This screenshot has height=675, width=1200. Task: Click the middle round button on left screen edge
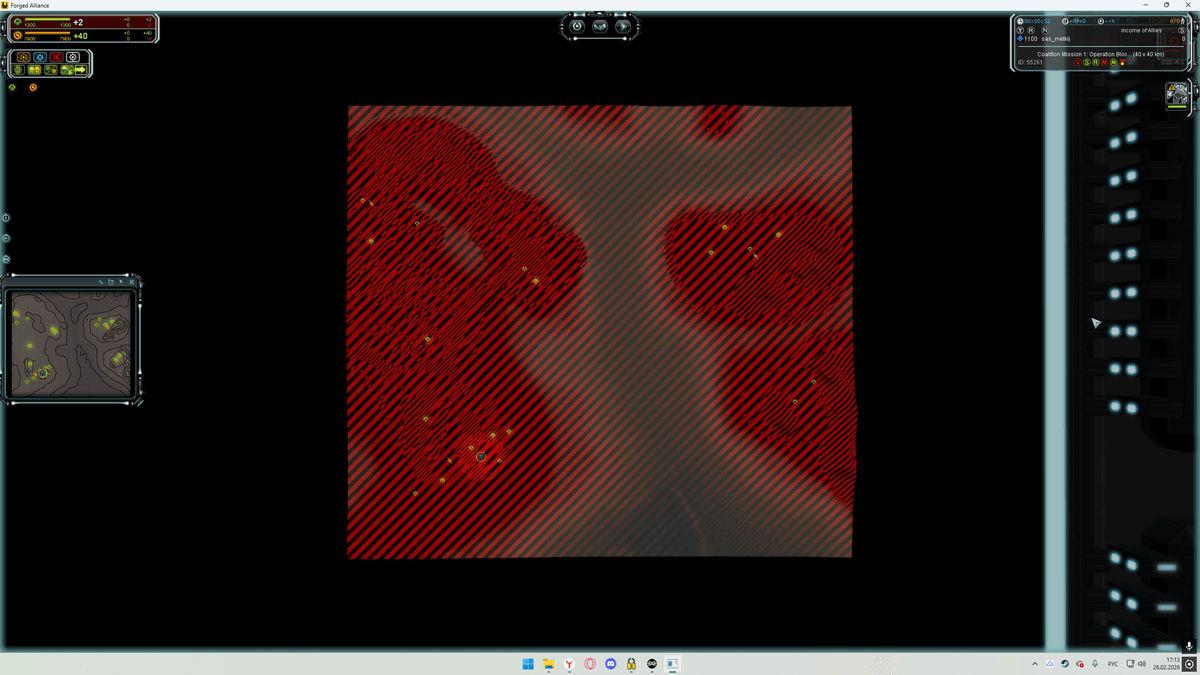tap(6, 238)
